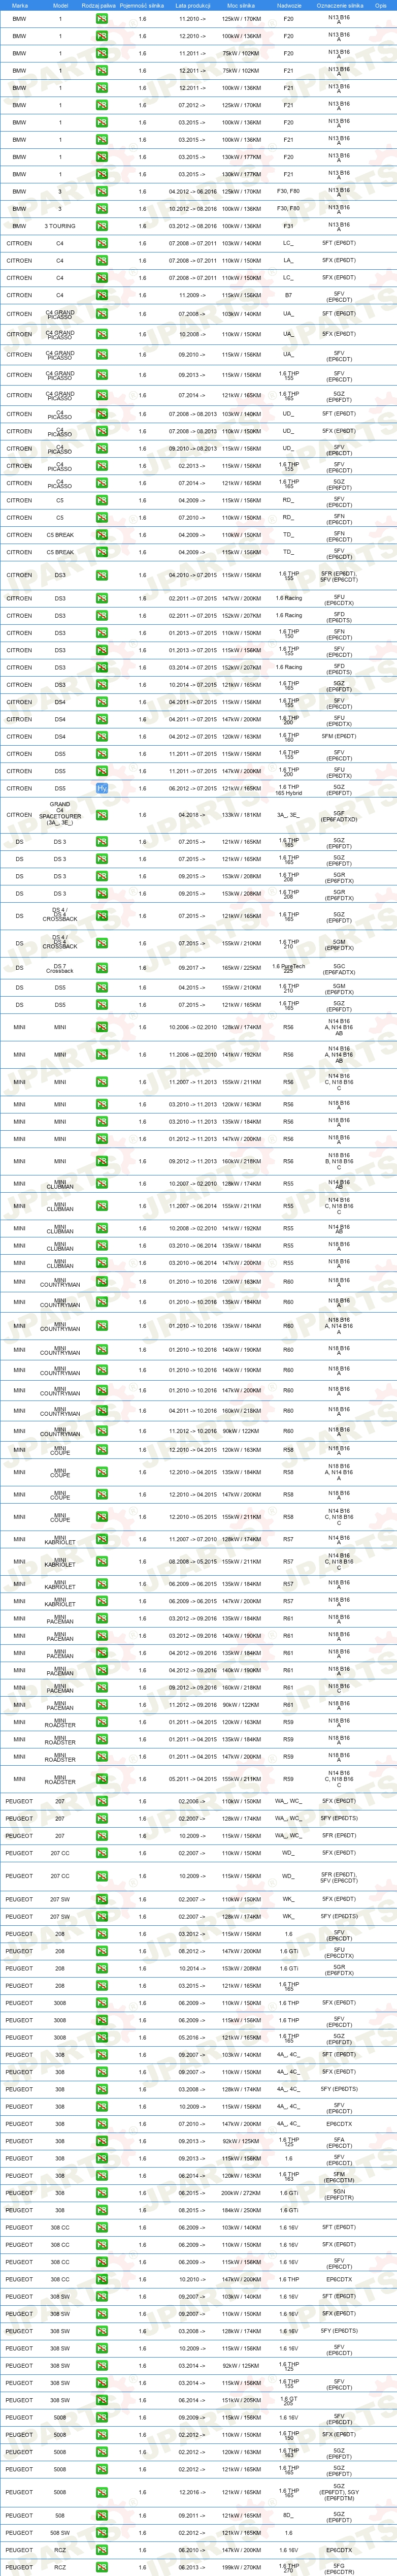Viewport: 397px width, 2576px height.
Task: Click fuel icon for MINI CLUBMAN 141kW/192KM
Action: [102, 1229]
